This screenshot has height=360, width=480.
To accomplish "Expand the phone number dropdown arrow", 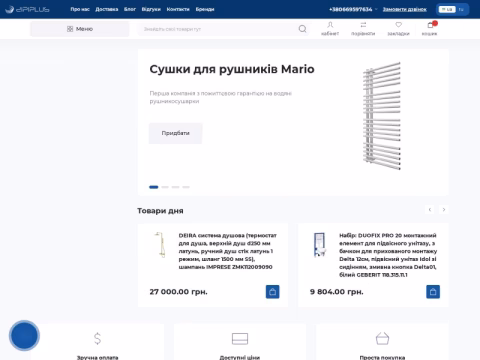I will click(x=376, y=9).
